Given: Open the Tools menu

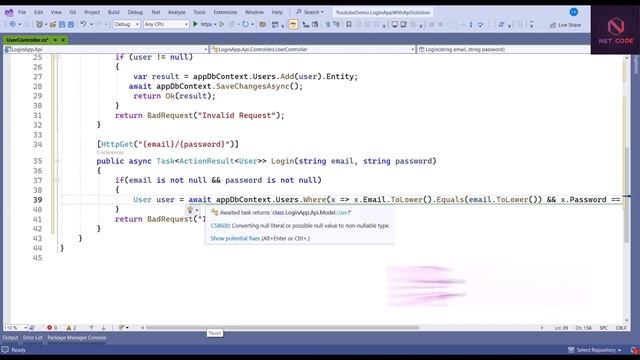Looking at the screenshot, I should pos(199,12).
